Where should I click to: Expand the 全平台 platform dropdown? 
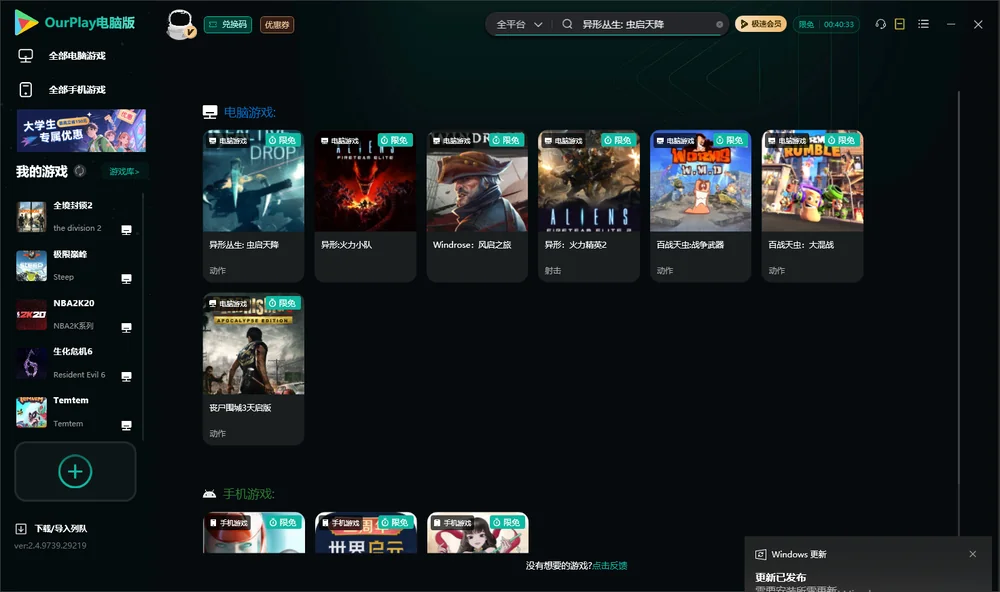click(519, 24)
